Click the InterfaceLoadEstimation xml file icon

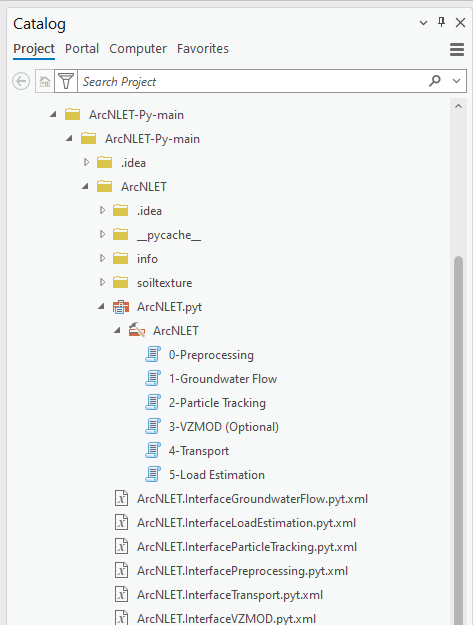point(122,523)
